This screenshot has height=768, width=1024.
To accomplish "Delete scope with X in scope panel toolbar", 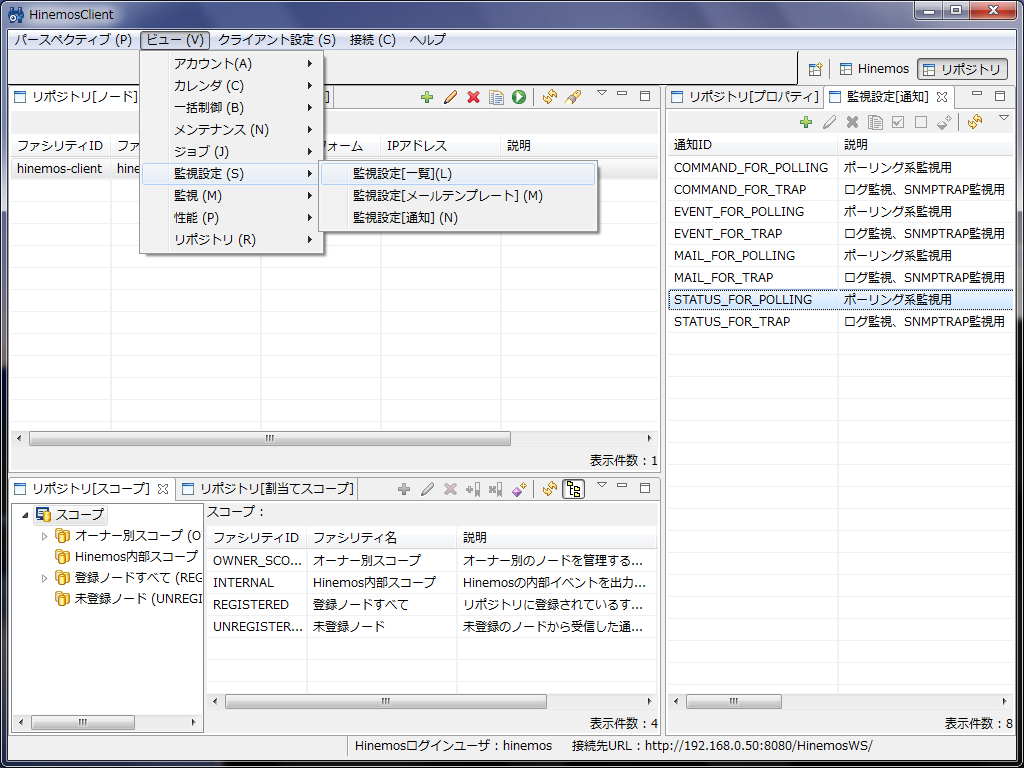I will coord(450,489).
